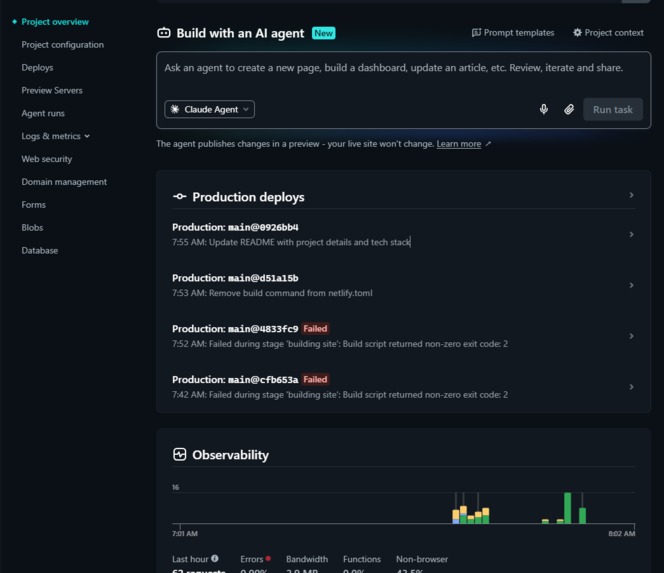Click the red Errors status dot

[268, 559]
